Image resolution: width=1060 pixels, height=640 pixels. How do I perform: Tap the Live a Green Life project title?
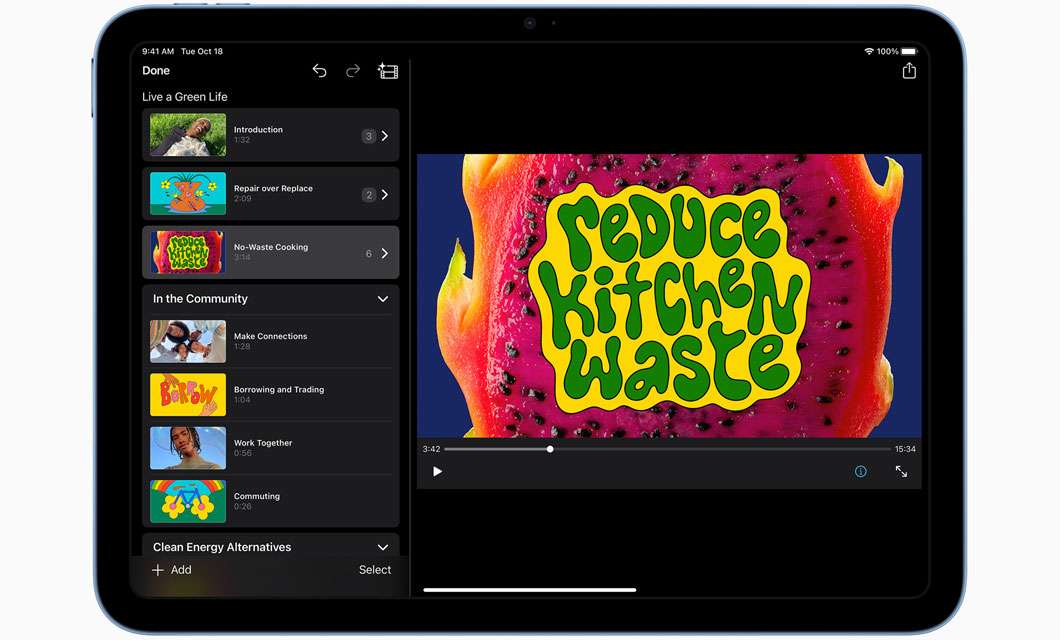(x=185, y=97)
